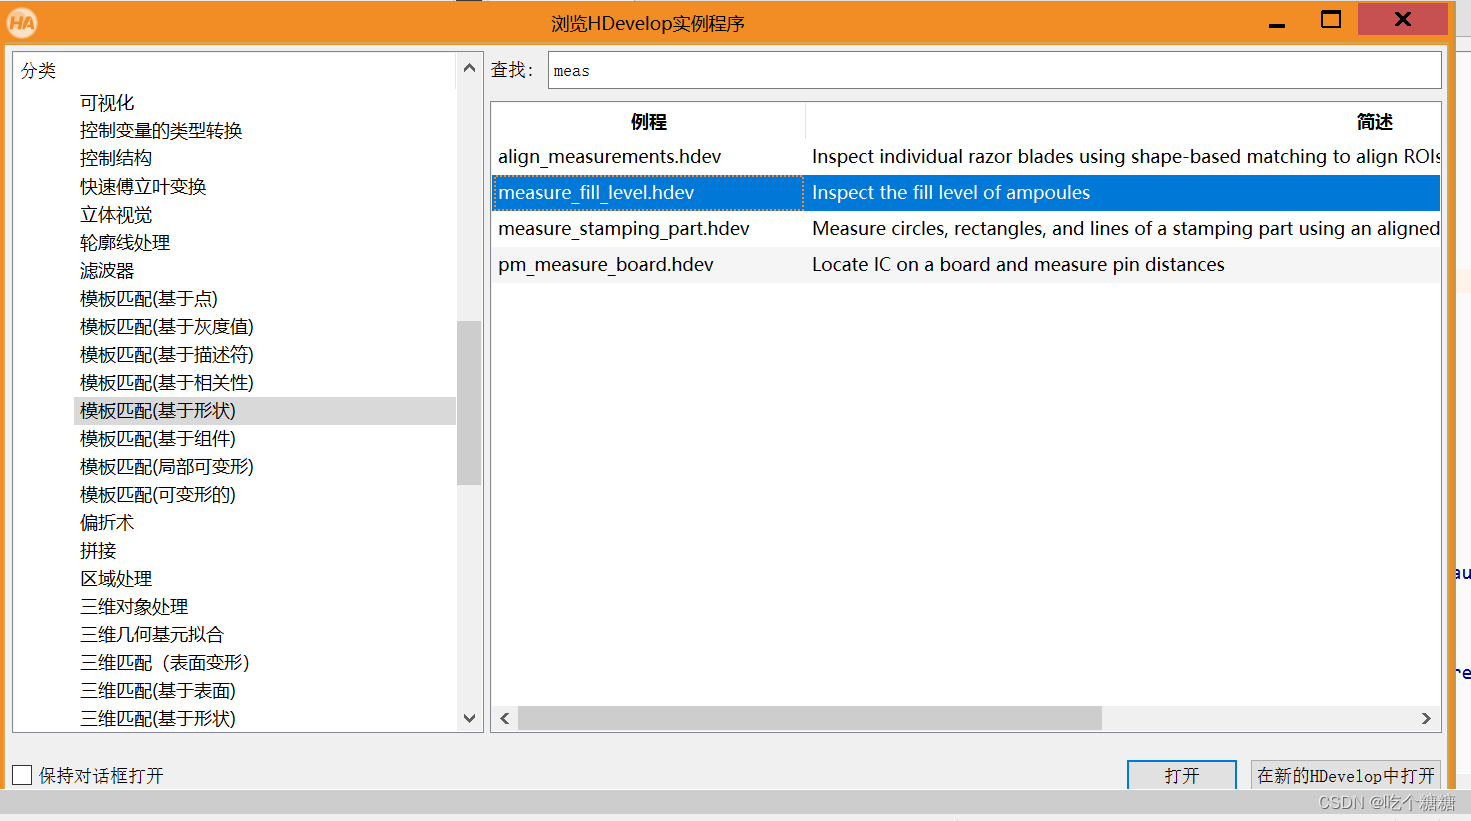1471x821 pixels.
Task: Select the 模板匹配(基于相关性) category
Action: tap(166, 382)
